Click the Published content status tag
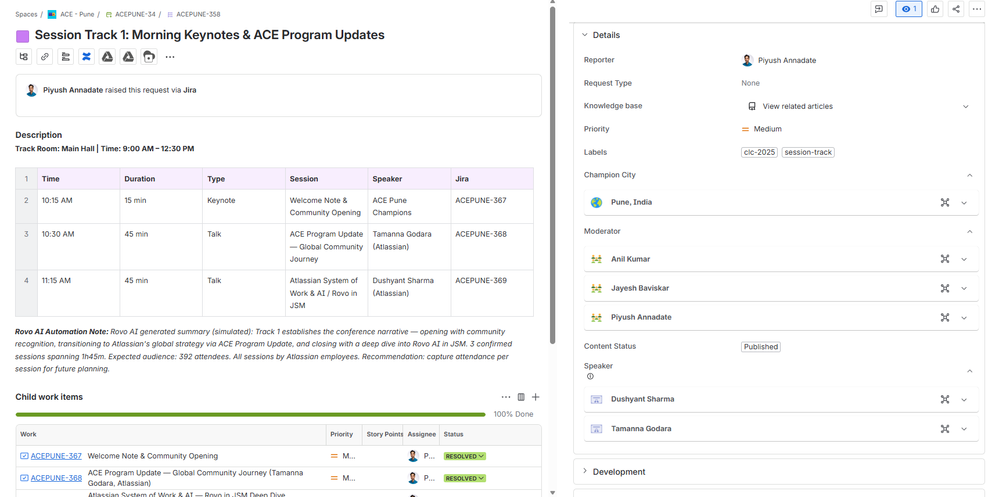The width and height of the screenshot is (999, 497). coord(761,347)
